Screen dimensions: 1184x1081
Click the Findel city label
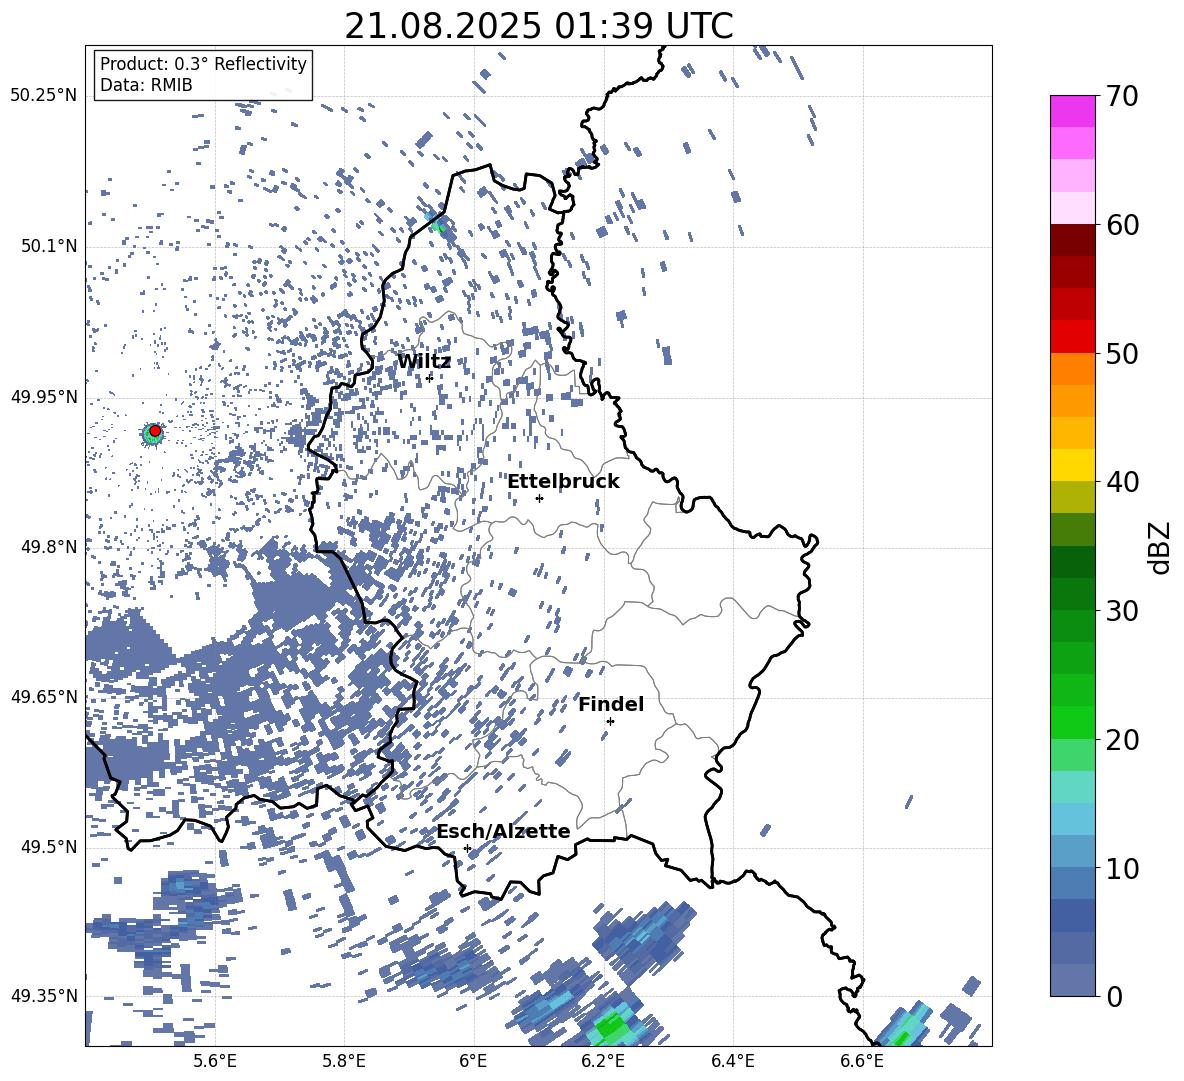(611, 704)
